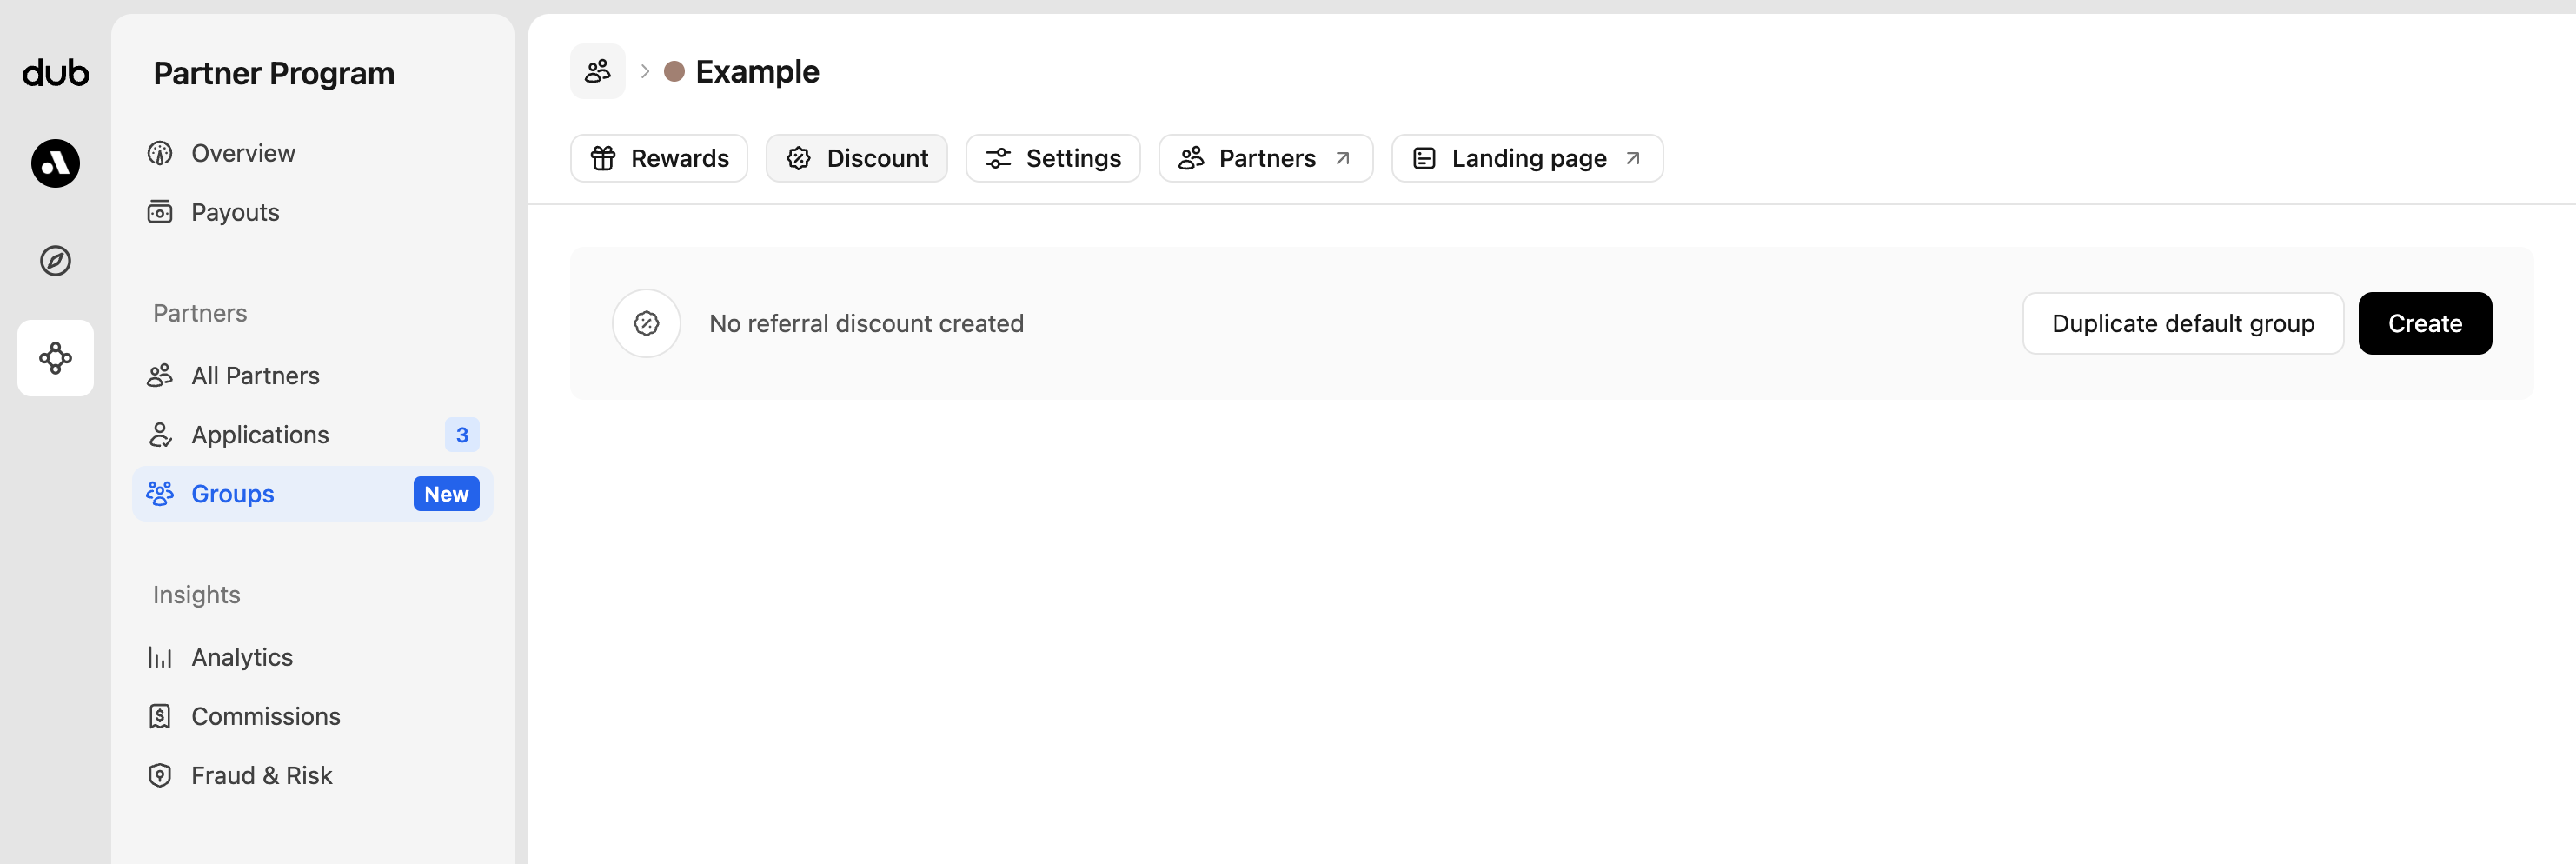The height and width of the screenshot is (864, 2576).
Task: Click Duplicate default group button
Action: pyautogui.click(x=2183, y=323)
